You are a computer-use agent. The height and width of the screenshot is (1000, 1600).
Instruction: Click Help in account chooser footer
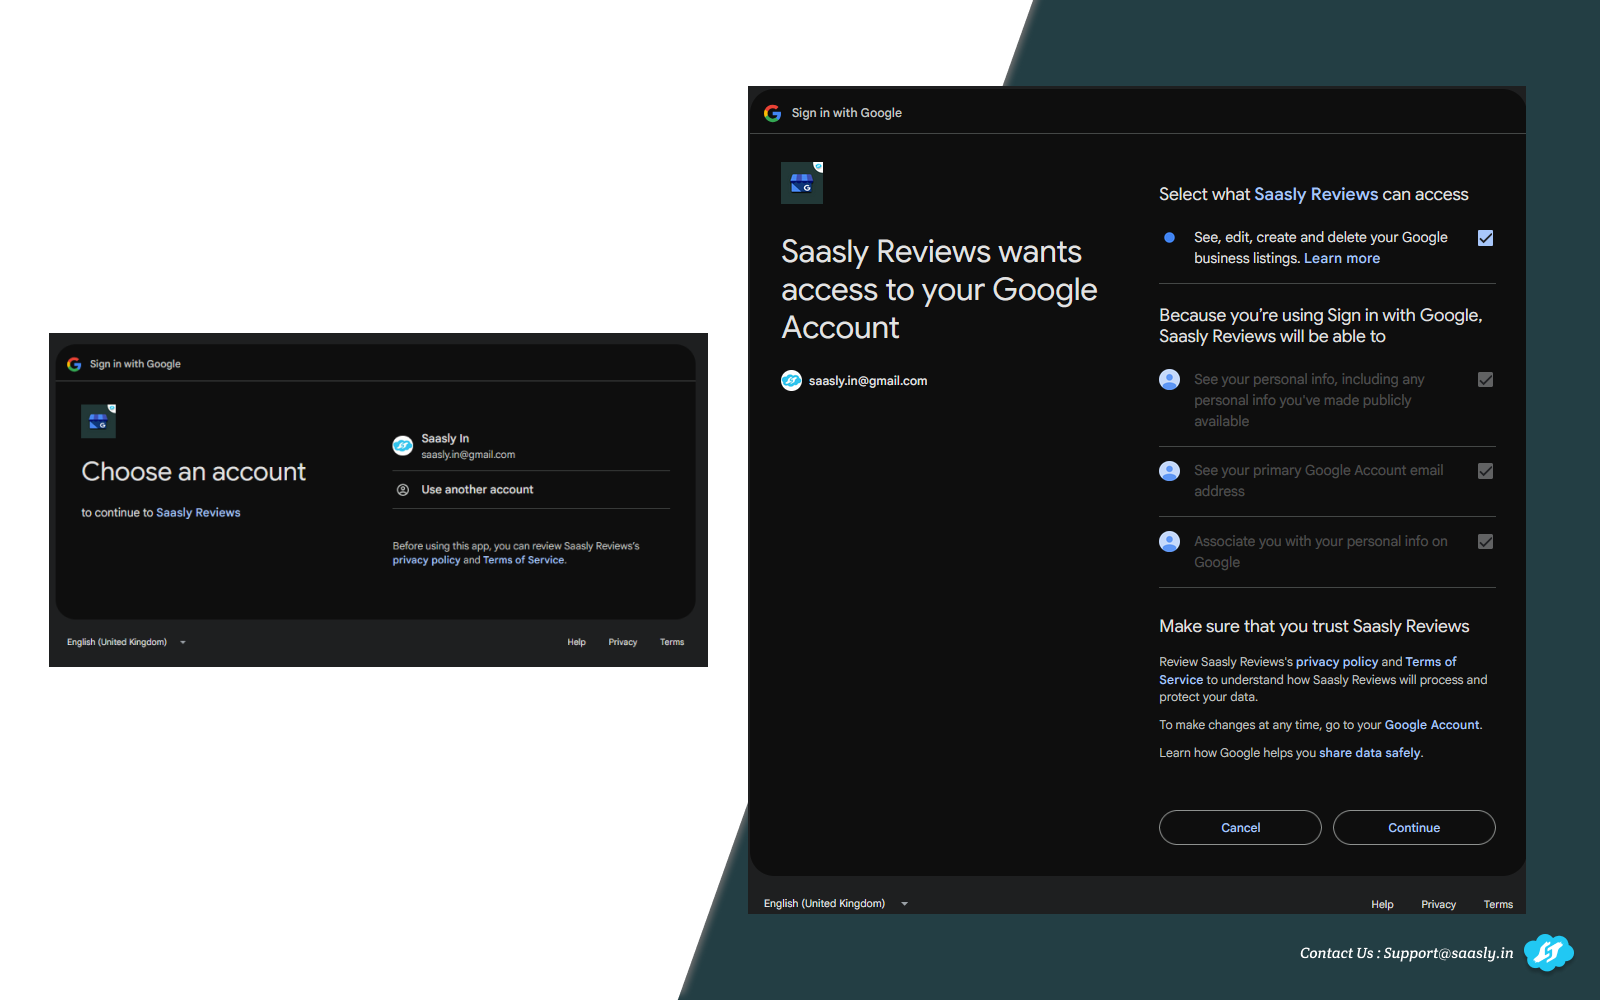pyautogui.click(x=577, y=642)
